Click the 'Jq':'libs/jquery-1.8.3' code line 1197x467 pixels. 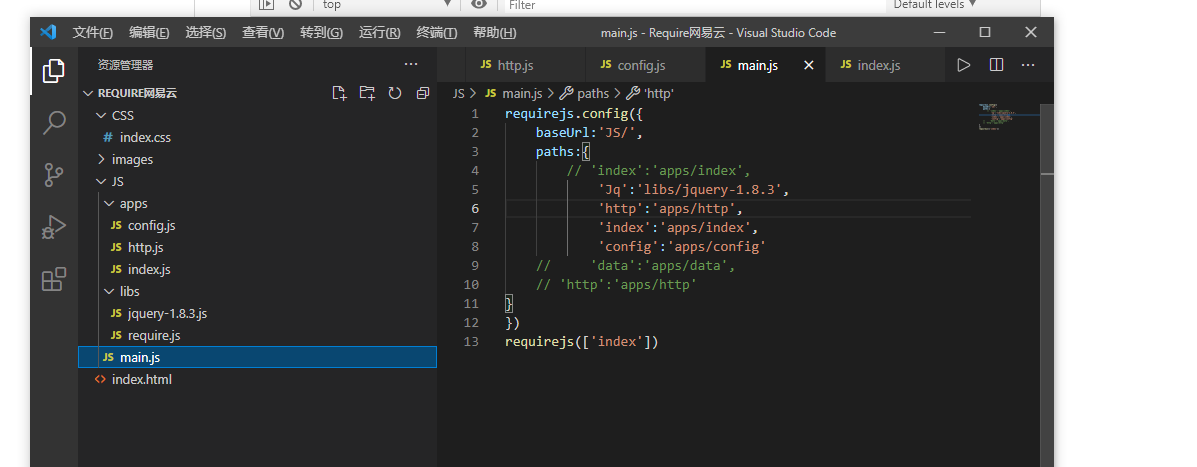pos(693,189)
